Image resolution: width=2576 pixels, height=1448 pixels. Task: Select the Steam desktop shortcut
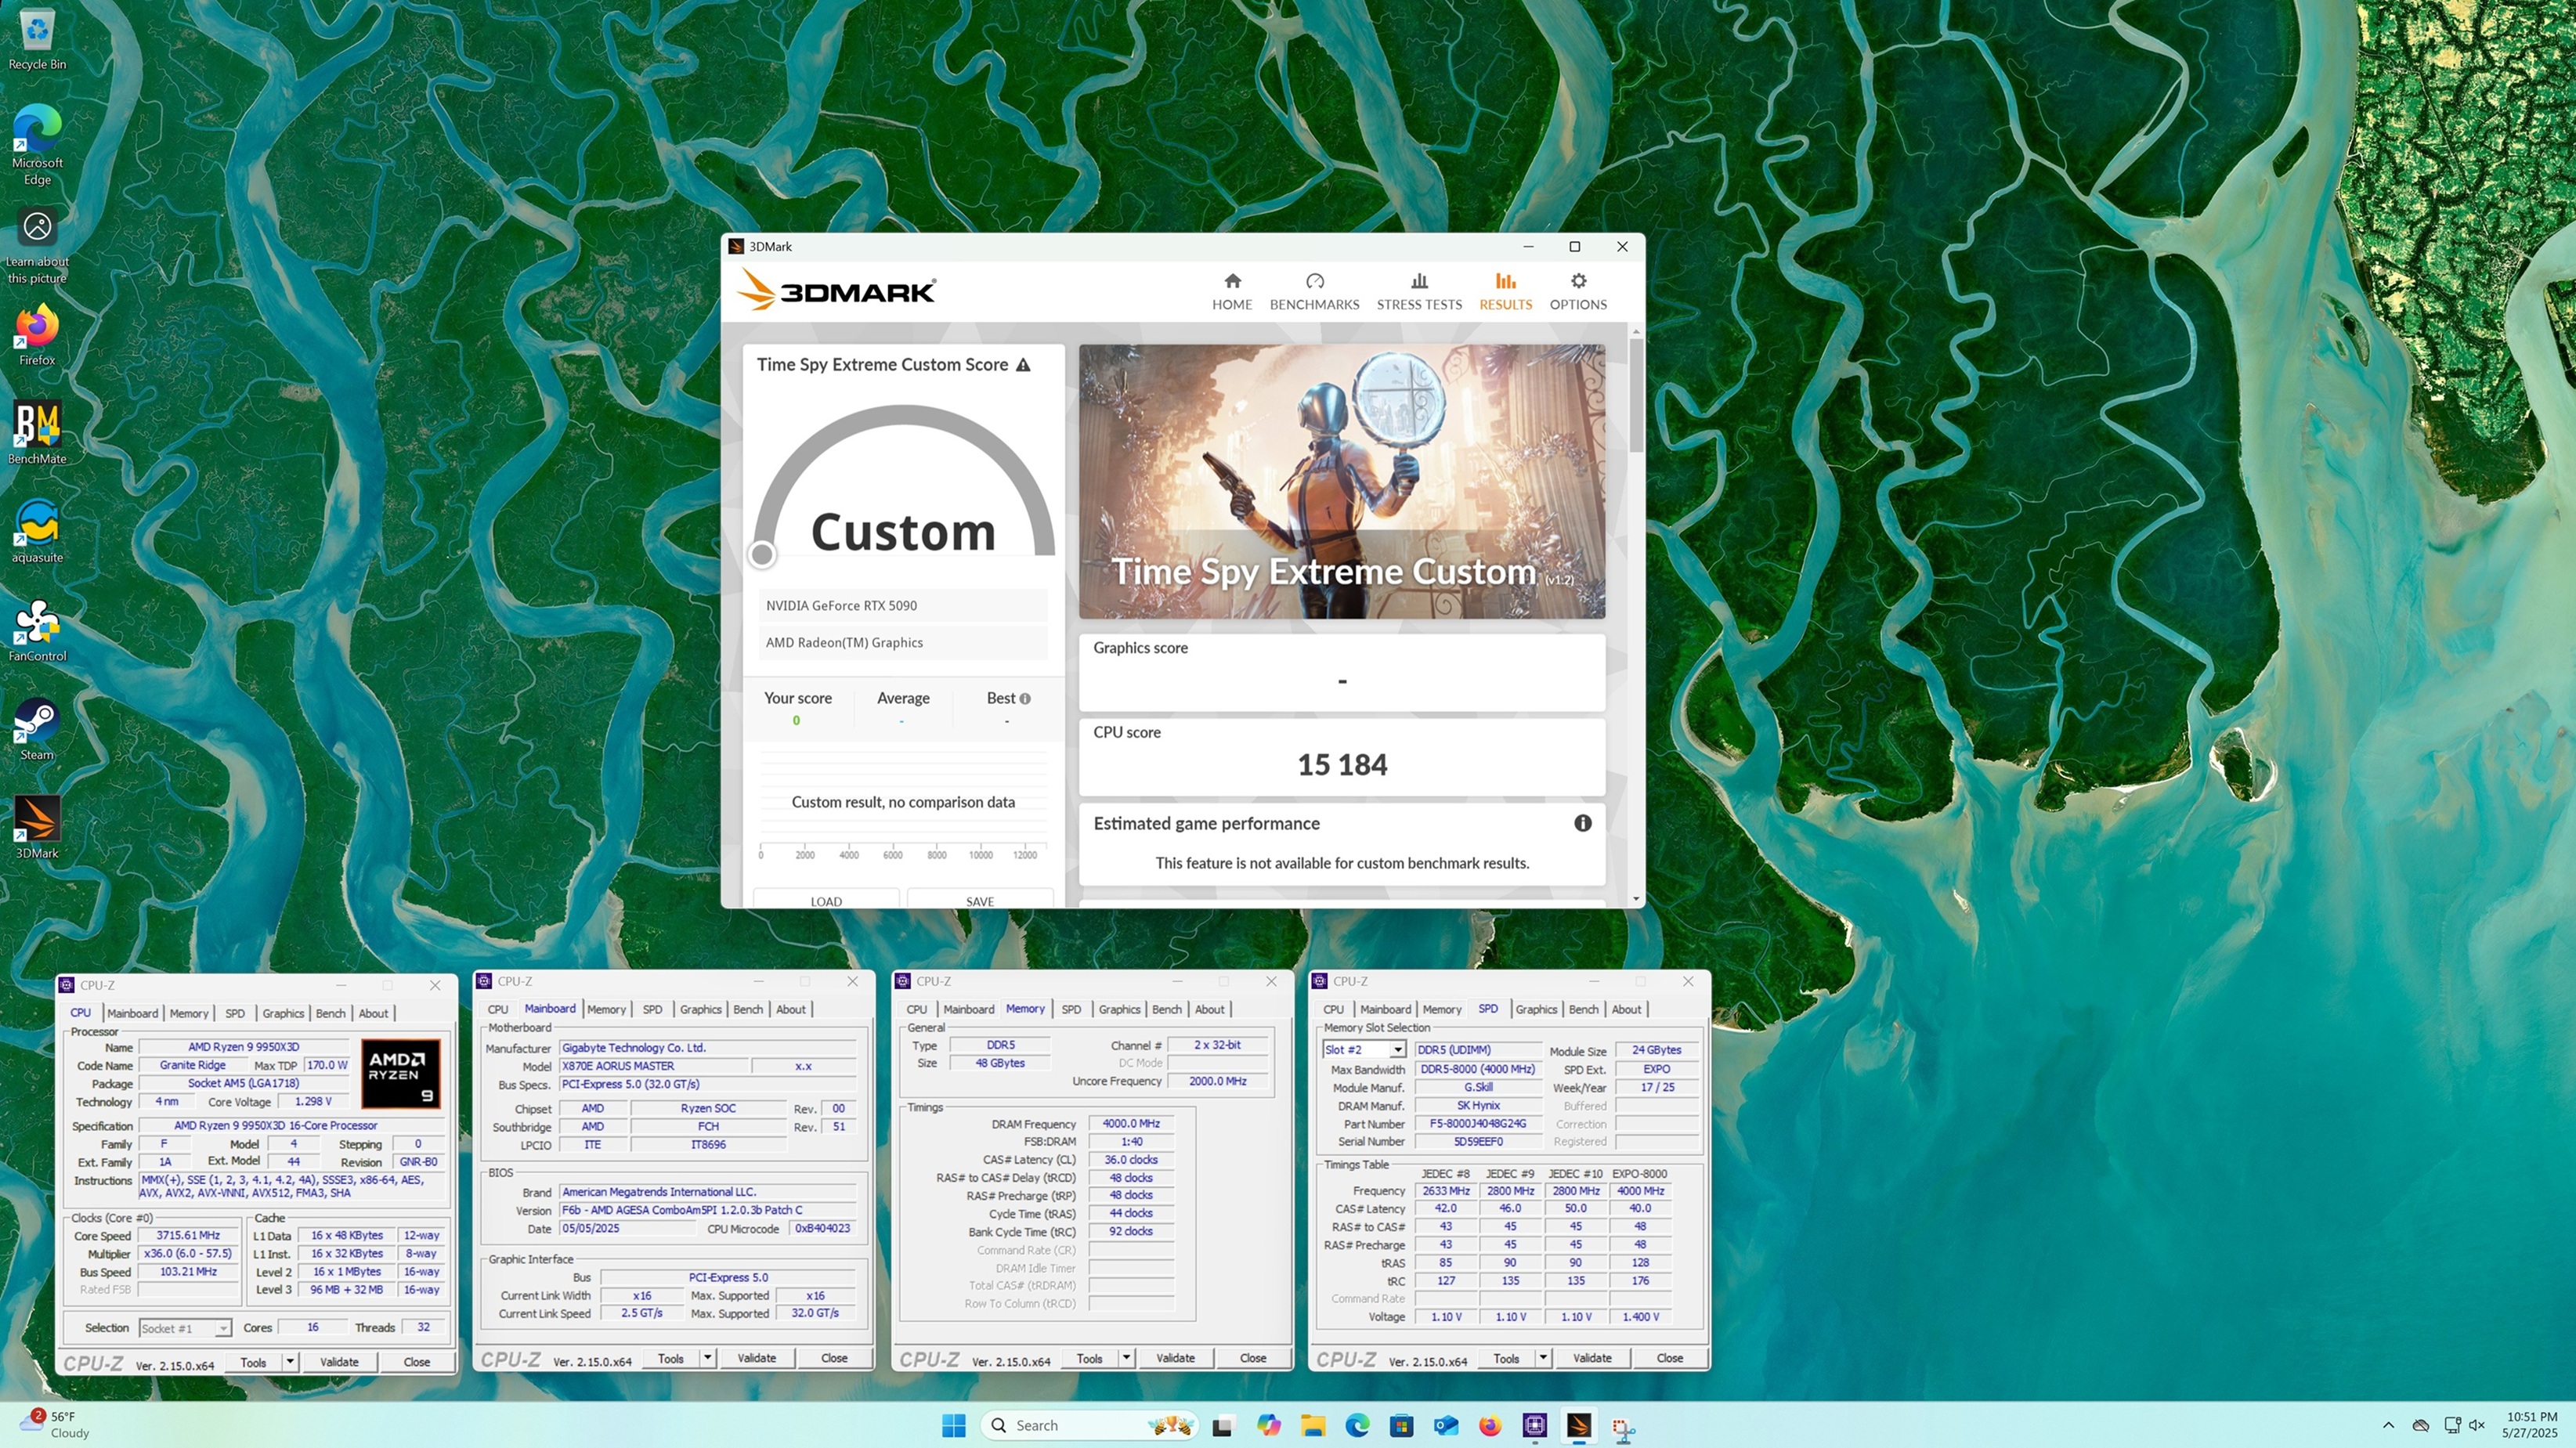click(x=37, y=730)
